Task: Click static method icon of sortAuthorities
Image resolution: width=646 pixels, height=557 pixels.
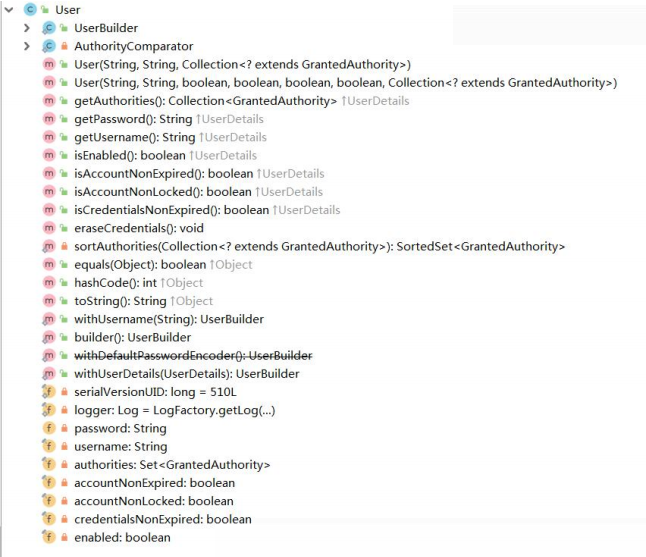Action: pyautogui.click(x=49, y=246)
